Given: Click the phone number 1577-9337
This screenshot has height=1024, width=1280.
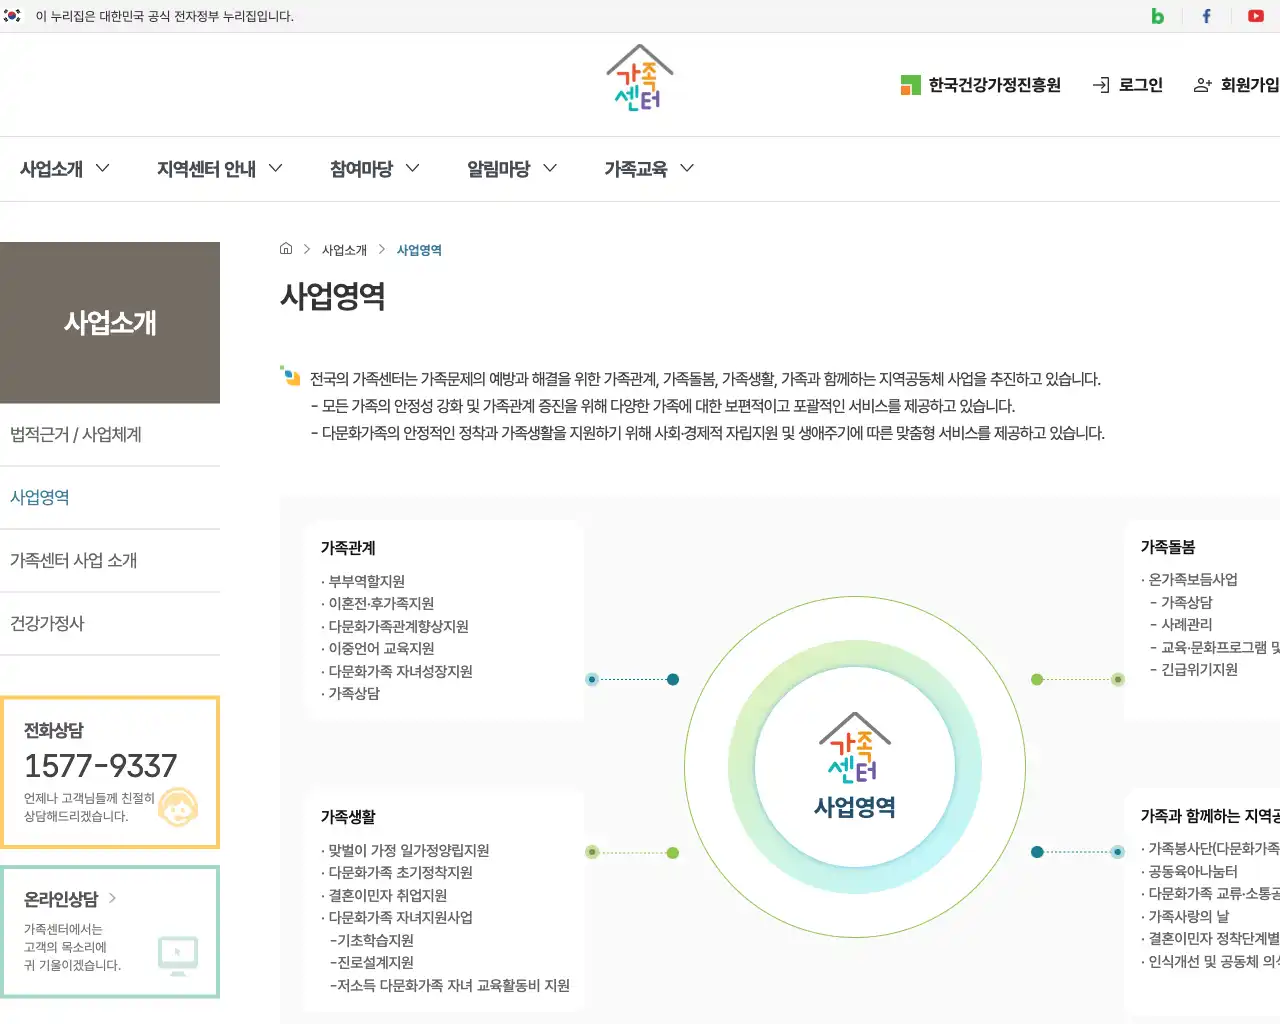Looking at the screenshot, I should [100, 766].
